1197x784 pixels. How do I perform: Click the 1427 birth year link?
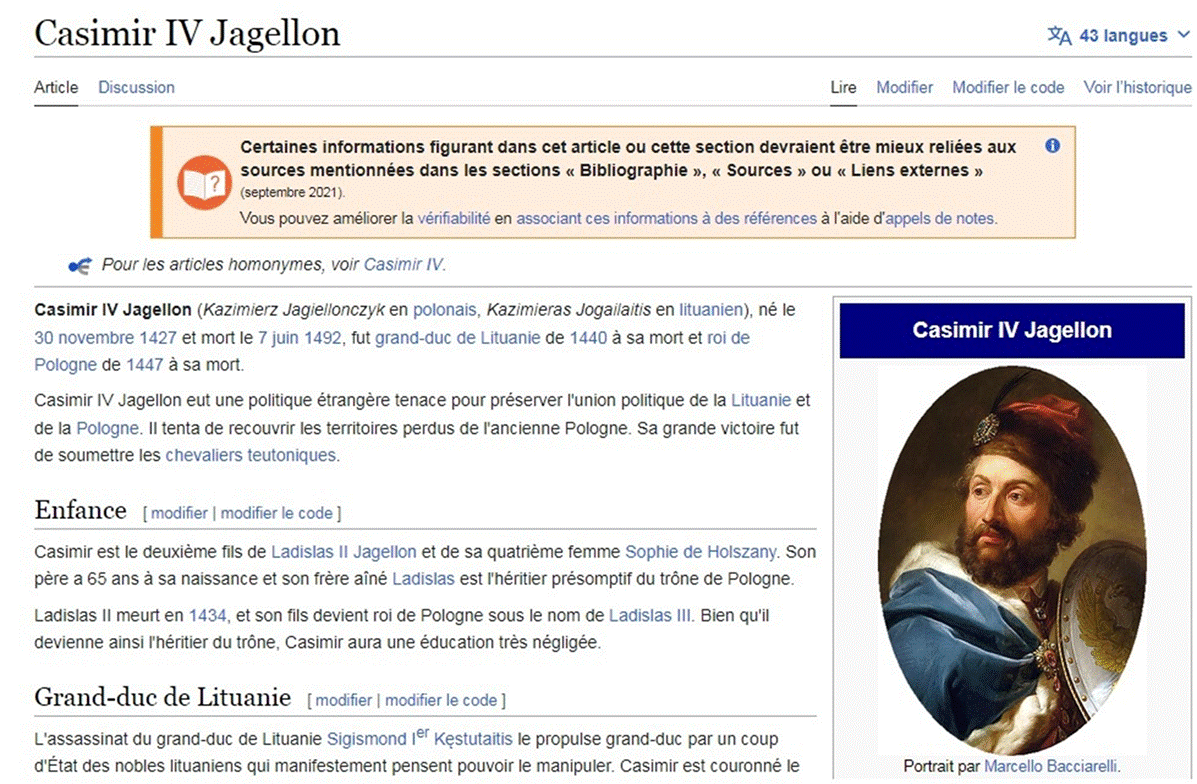157,337
